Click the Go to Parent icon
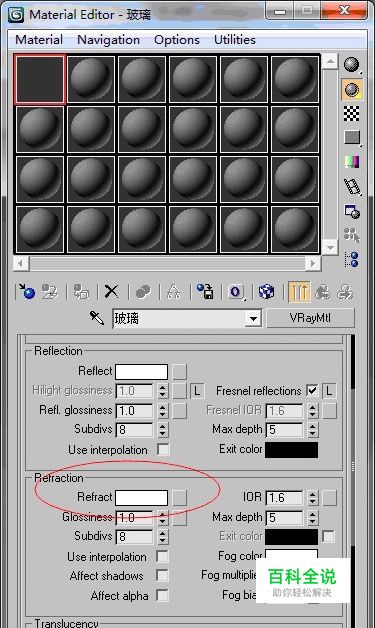Image resolution: width=375 pixels, height=628 pixels. tap(323, 292)
